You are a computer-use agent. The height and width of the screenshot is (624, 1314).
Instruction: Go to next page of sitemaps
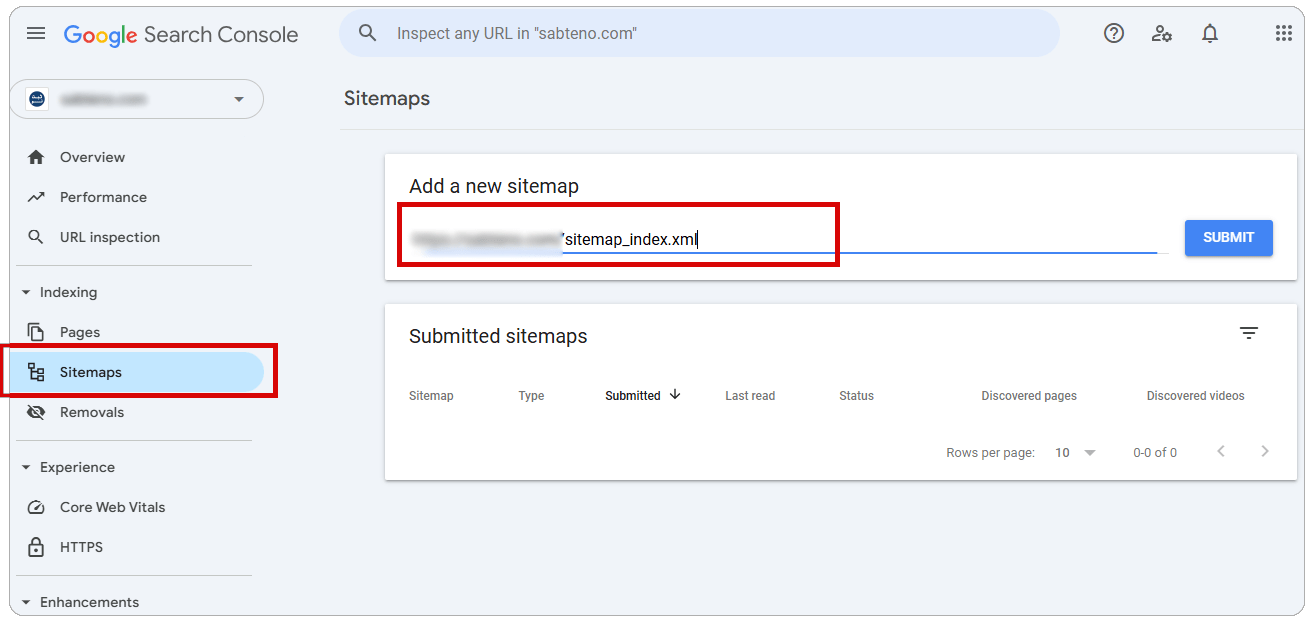pos(1265,452)
